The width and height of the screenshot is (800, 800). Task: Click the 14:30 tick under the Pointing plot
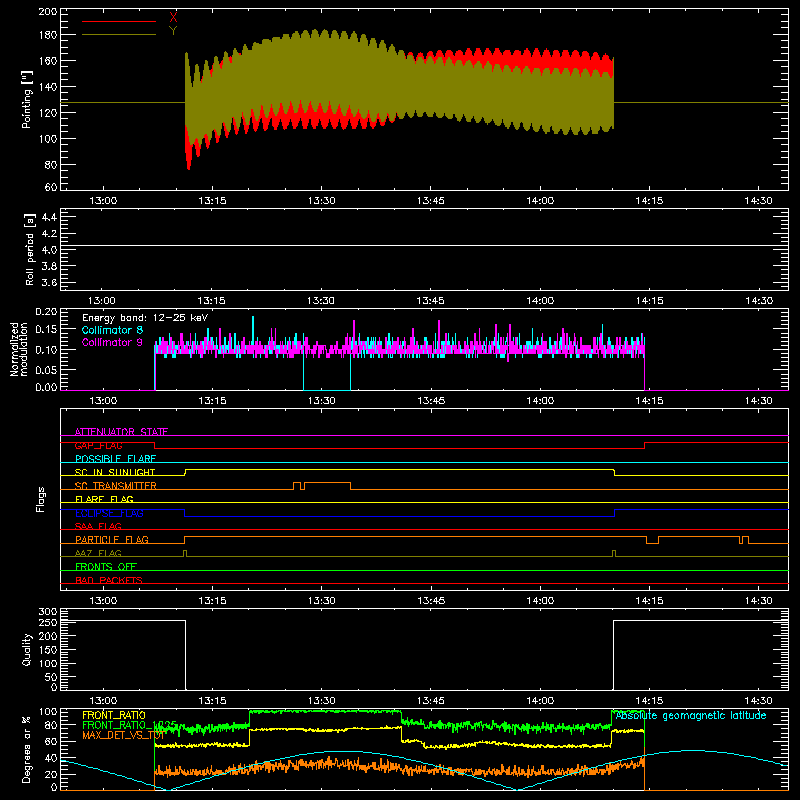(x=758, y=201)
